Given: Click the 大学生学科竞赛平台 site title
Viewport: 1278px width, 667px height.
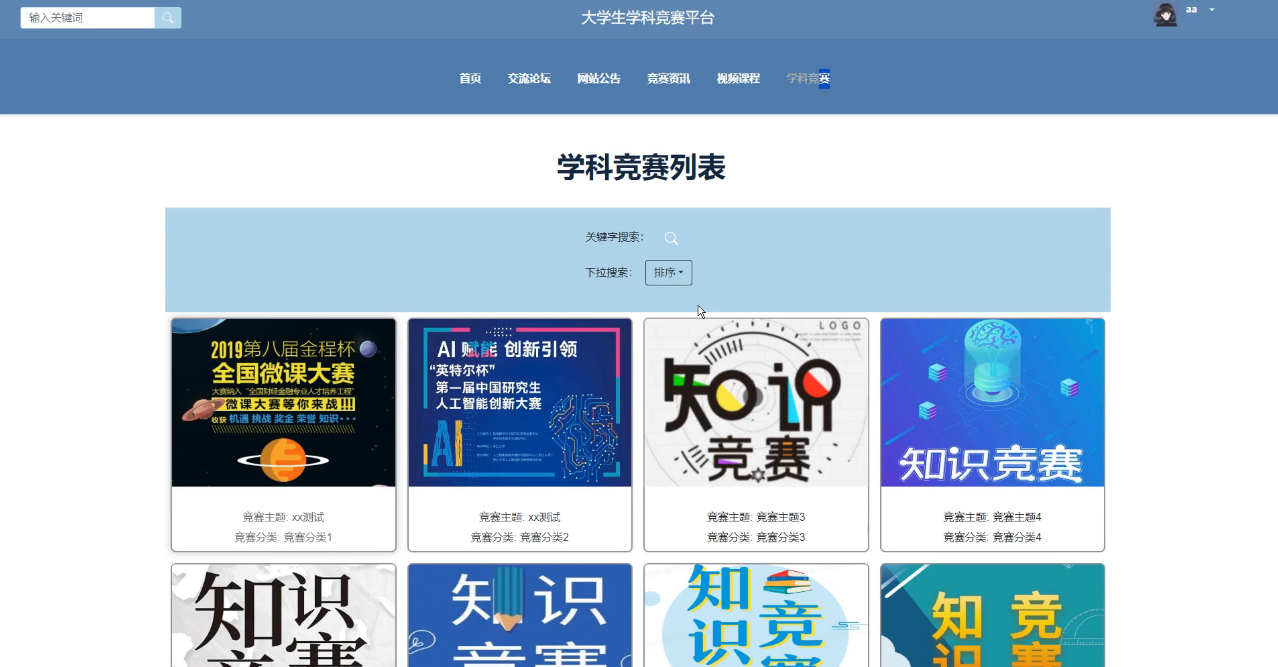Looking at the screenshot, I should pos(648,18).
